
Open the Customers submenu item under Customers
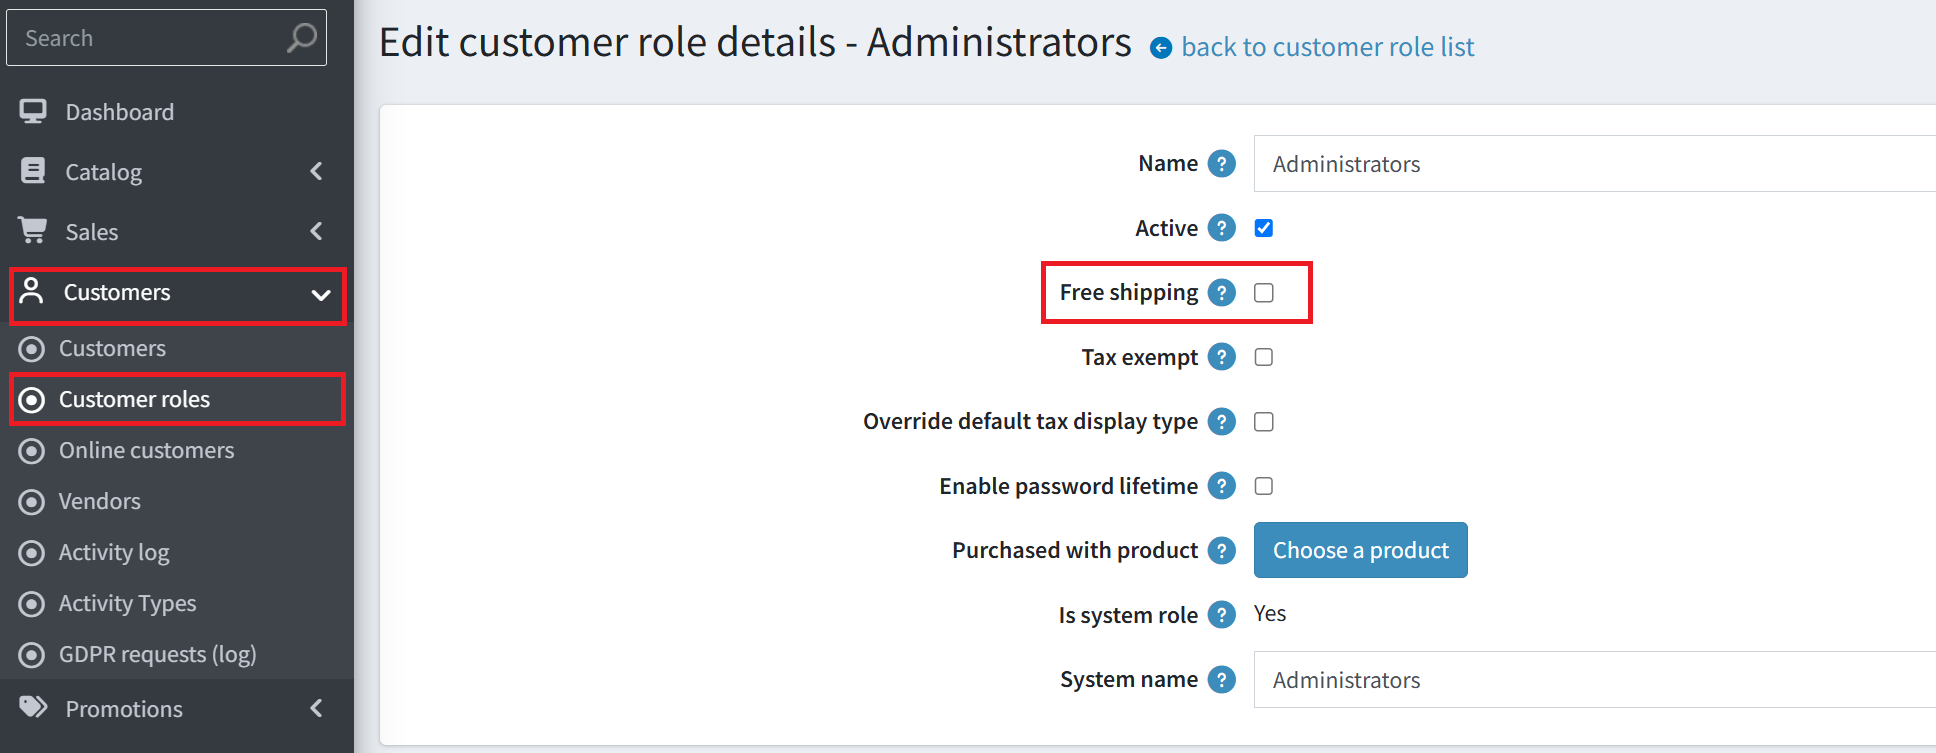pyautogui.click(x=177, y=348)
